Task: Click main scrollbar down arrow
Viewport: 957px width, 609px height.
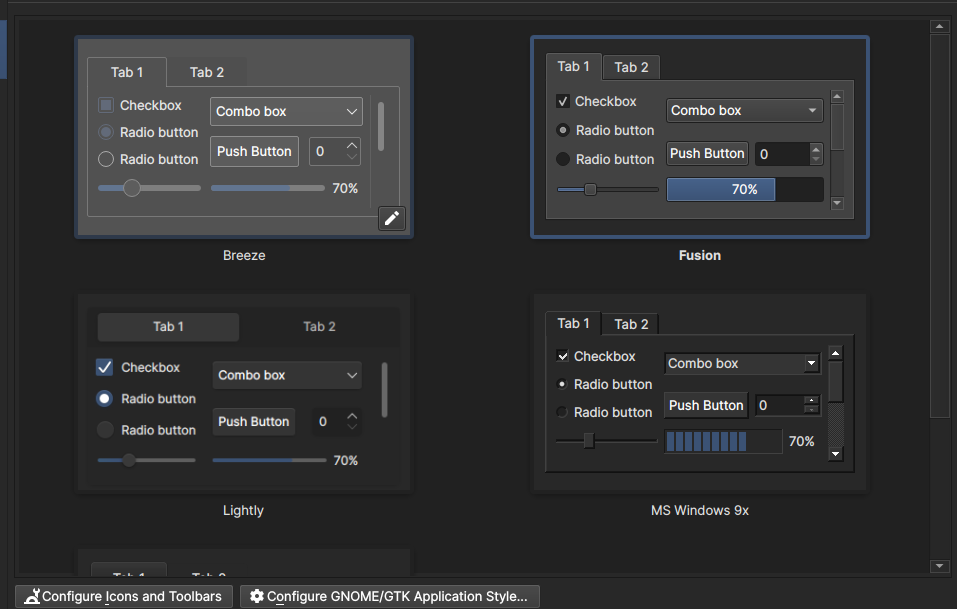Action: pyautogui.click(x=940, y=566)
